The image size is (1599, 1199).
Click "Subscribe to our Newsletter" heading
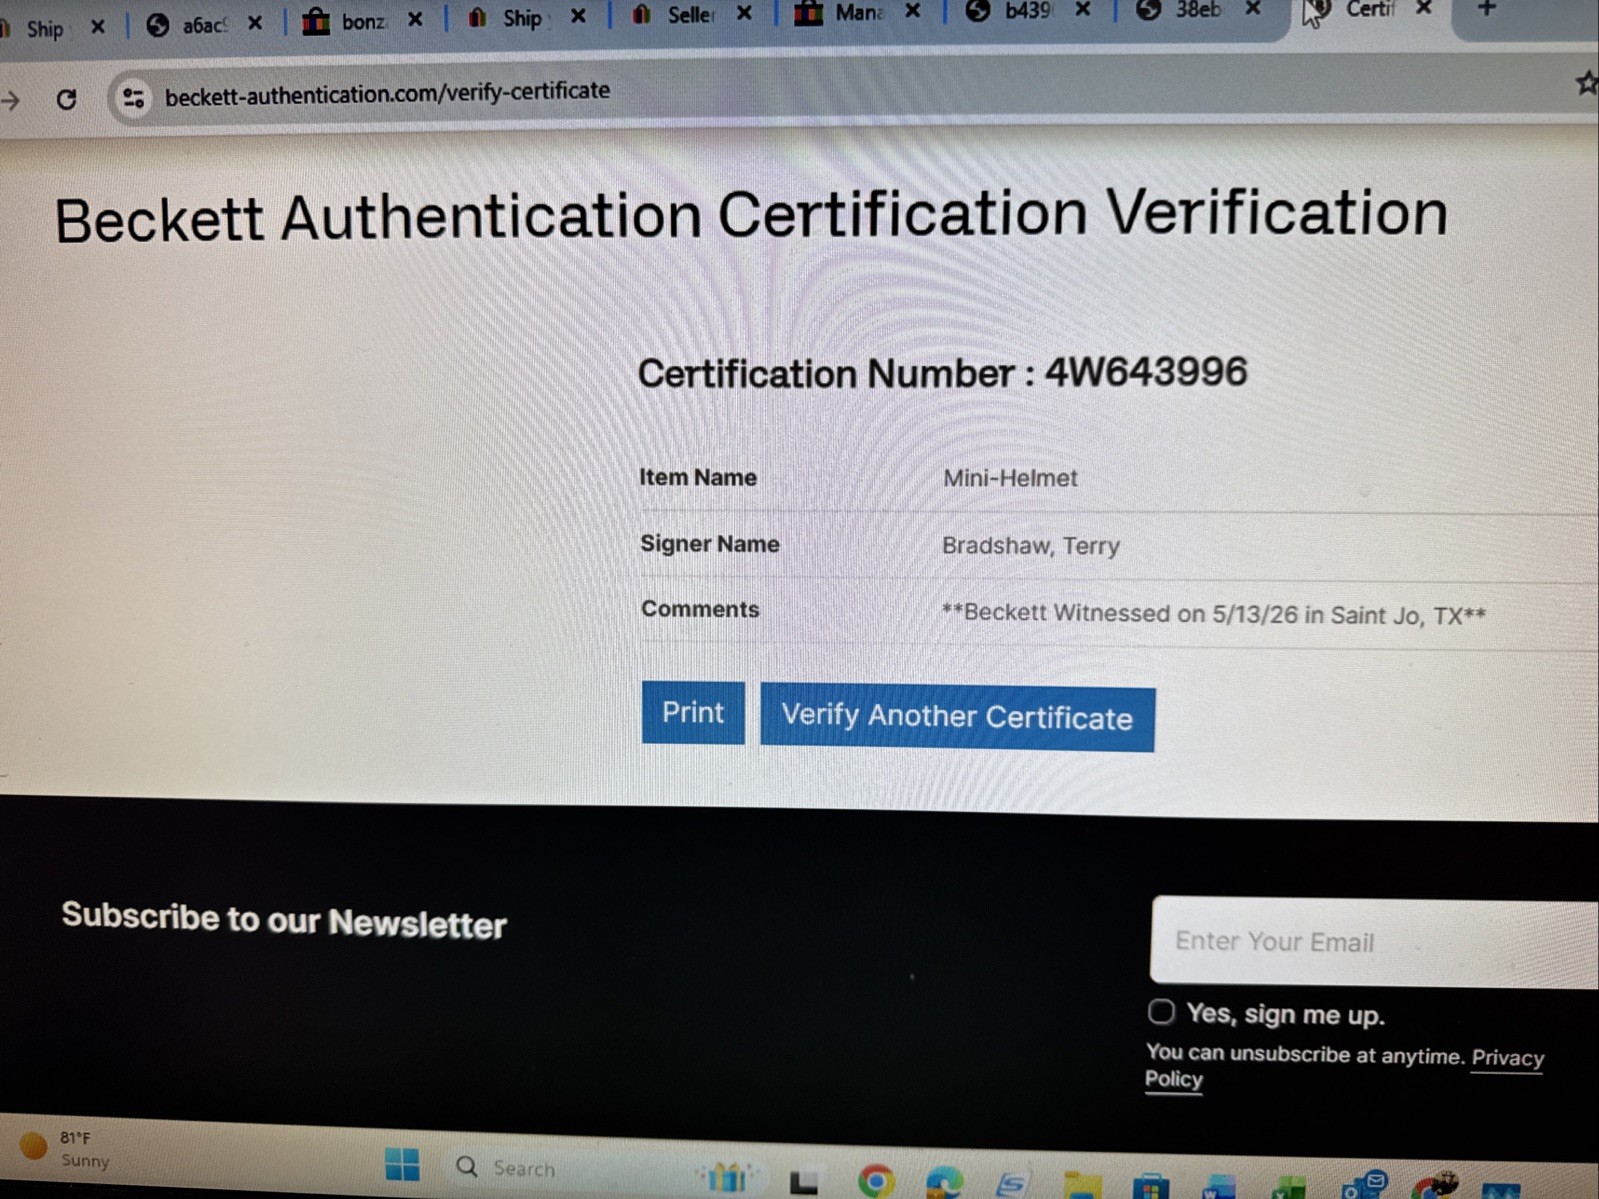(x=284, y=920)
